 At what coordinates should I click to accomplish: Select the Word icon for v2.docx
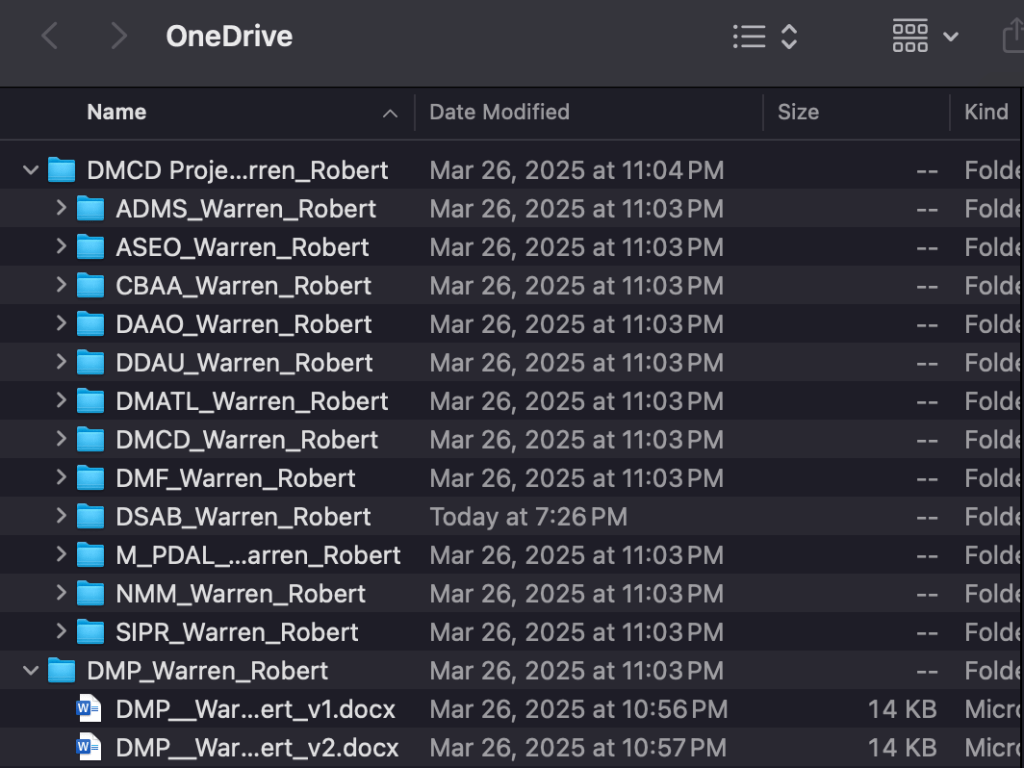pyautogui.click(x=89, y=748)
